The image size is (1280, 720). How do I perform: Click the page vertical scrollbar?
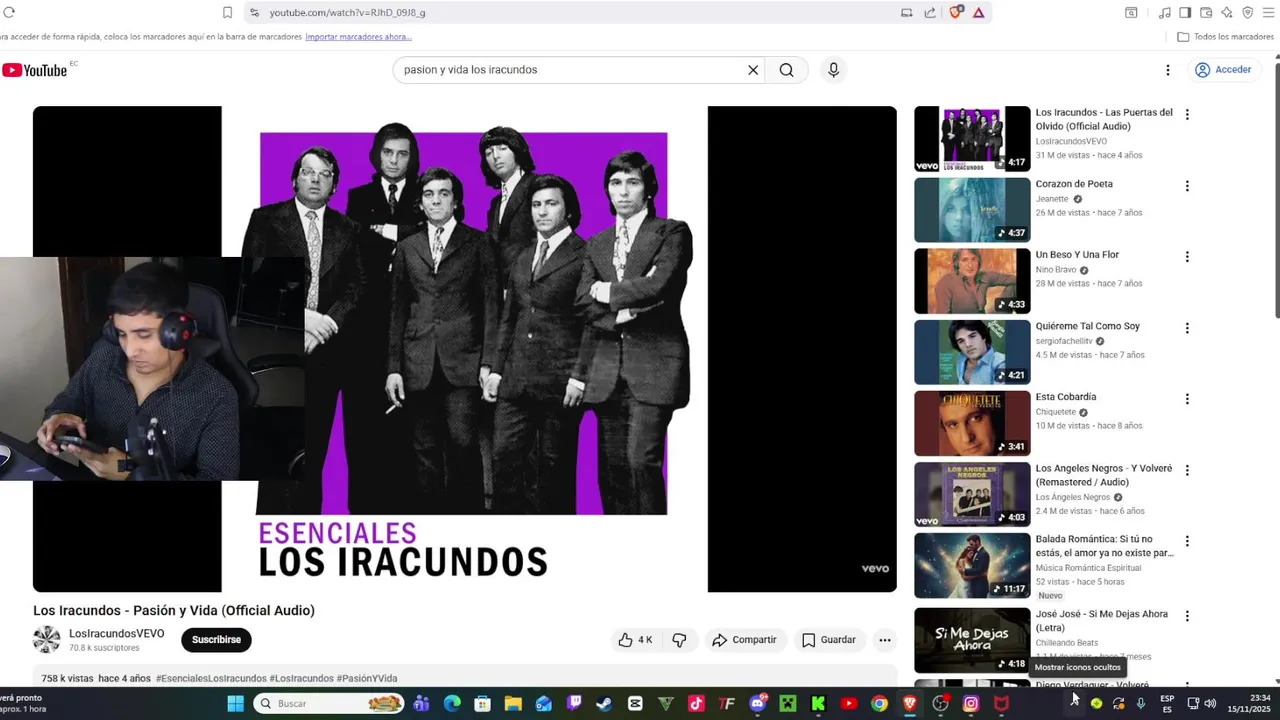pyautogui.click(x=1275, y=190)
